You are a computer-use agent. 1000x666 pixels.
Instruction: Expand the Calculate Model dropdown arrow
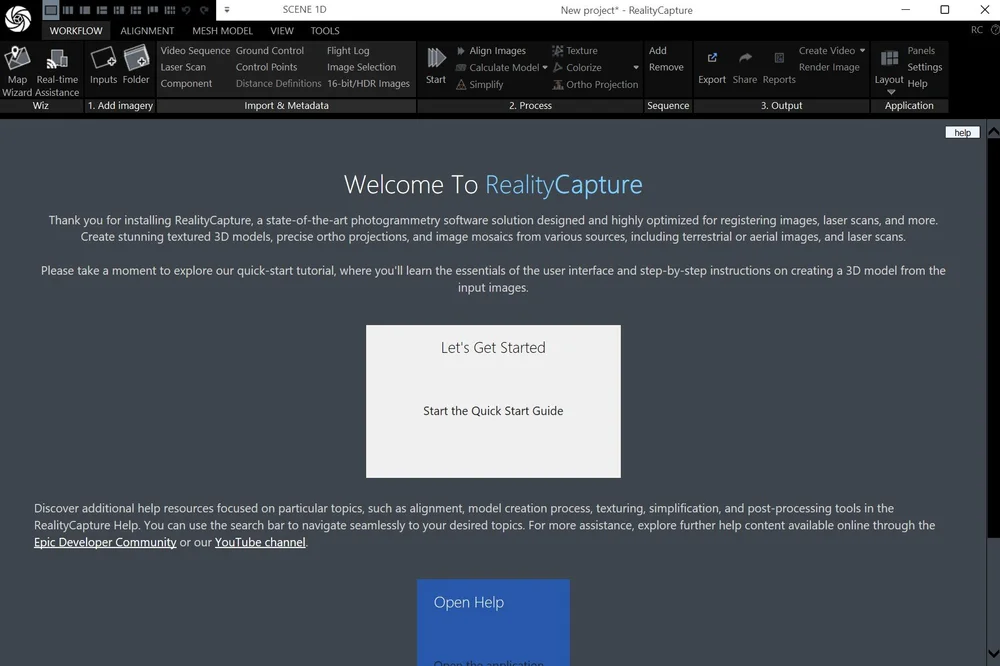tap(545, 68)
